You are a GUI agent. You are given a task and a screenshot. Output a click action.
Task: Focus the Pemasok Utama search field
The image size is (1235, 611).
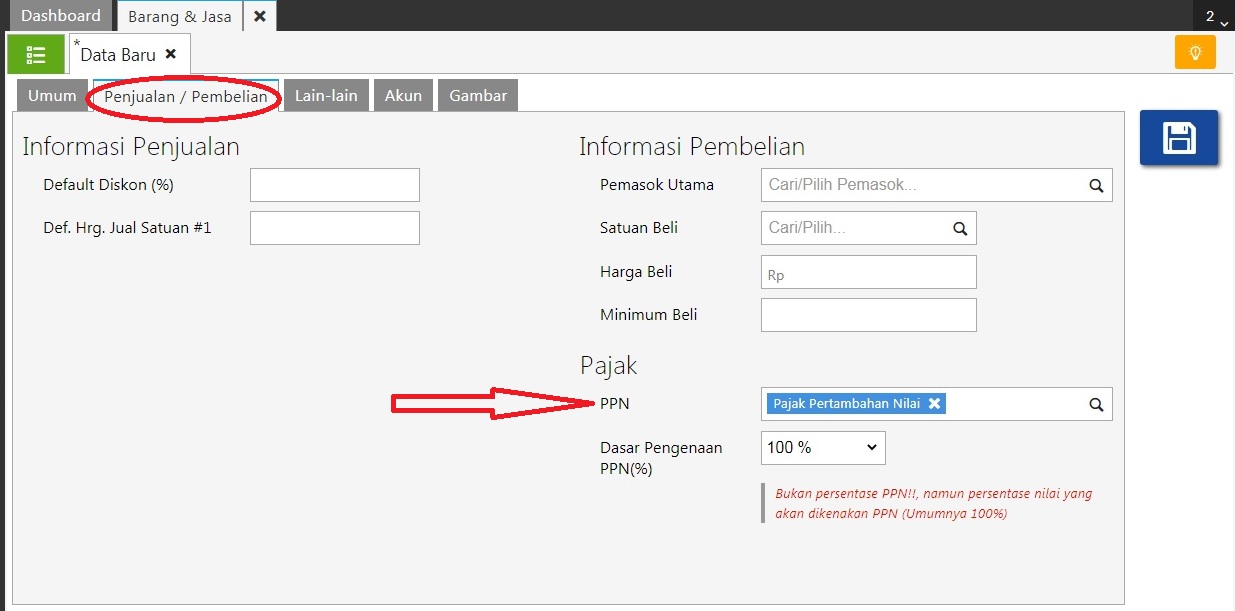937,185
